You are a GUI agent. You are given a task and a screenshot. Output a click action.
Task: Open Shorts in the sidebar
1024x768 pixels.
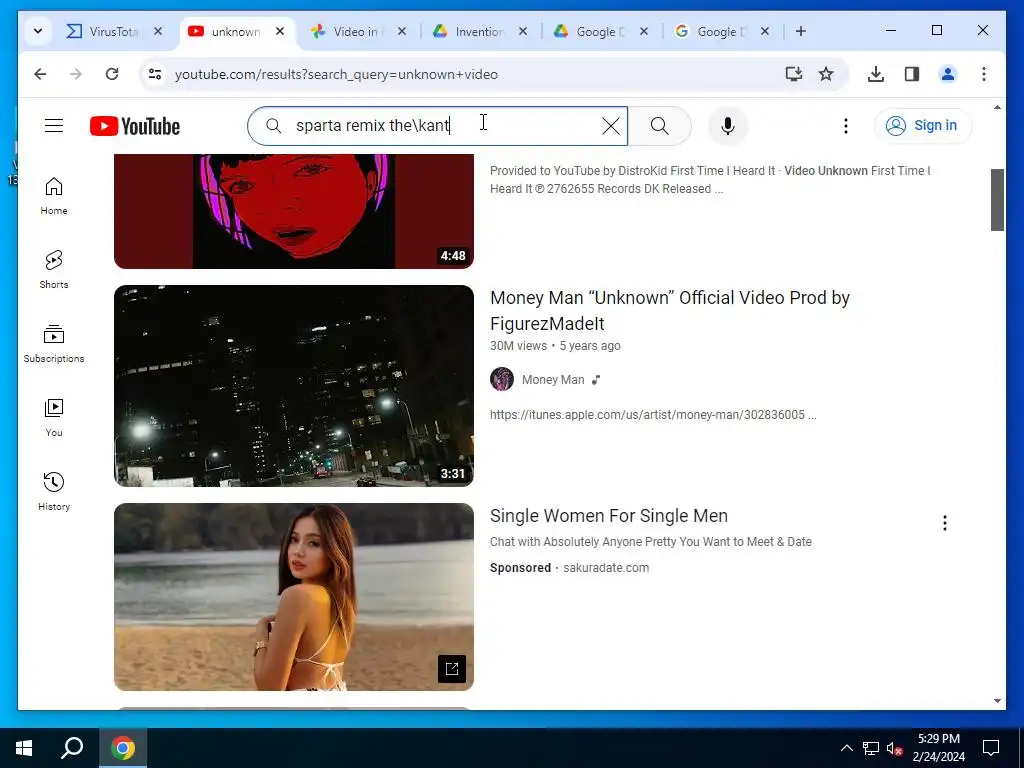(54, 270)
